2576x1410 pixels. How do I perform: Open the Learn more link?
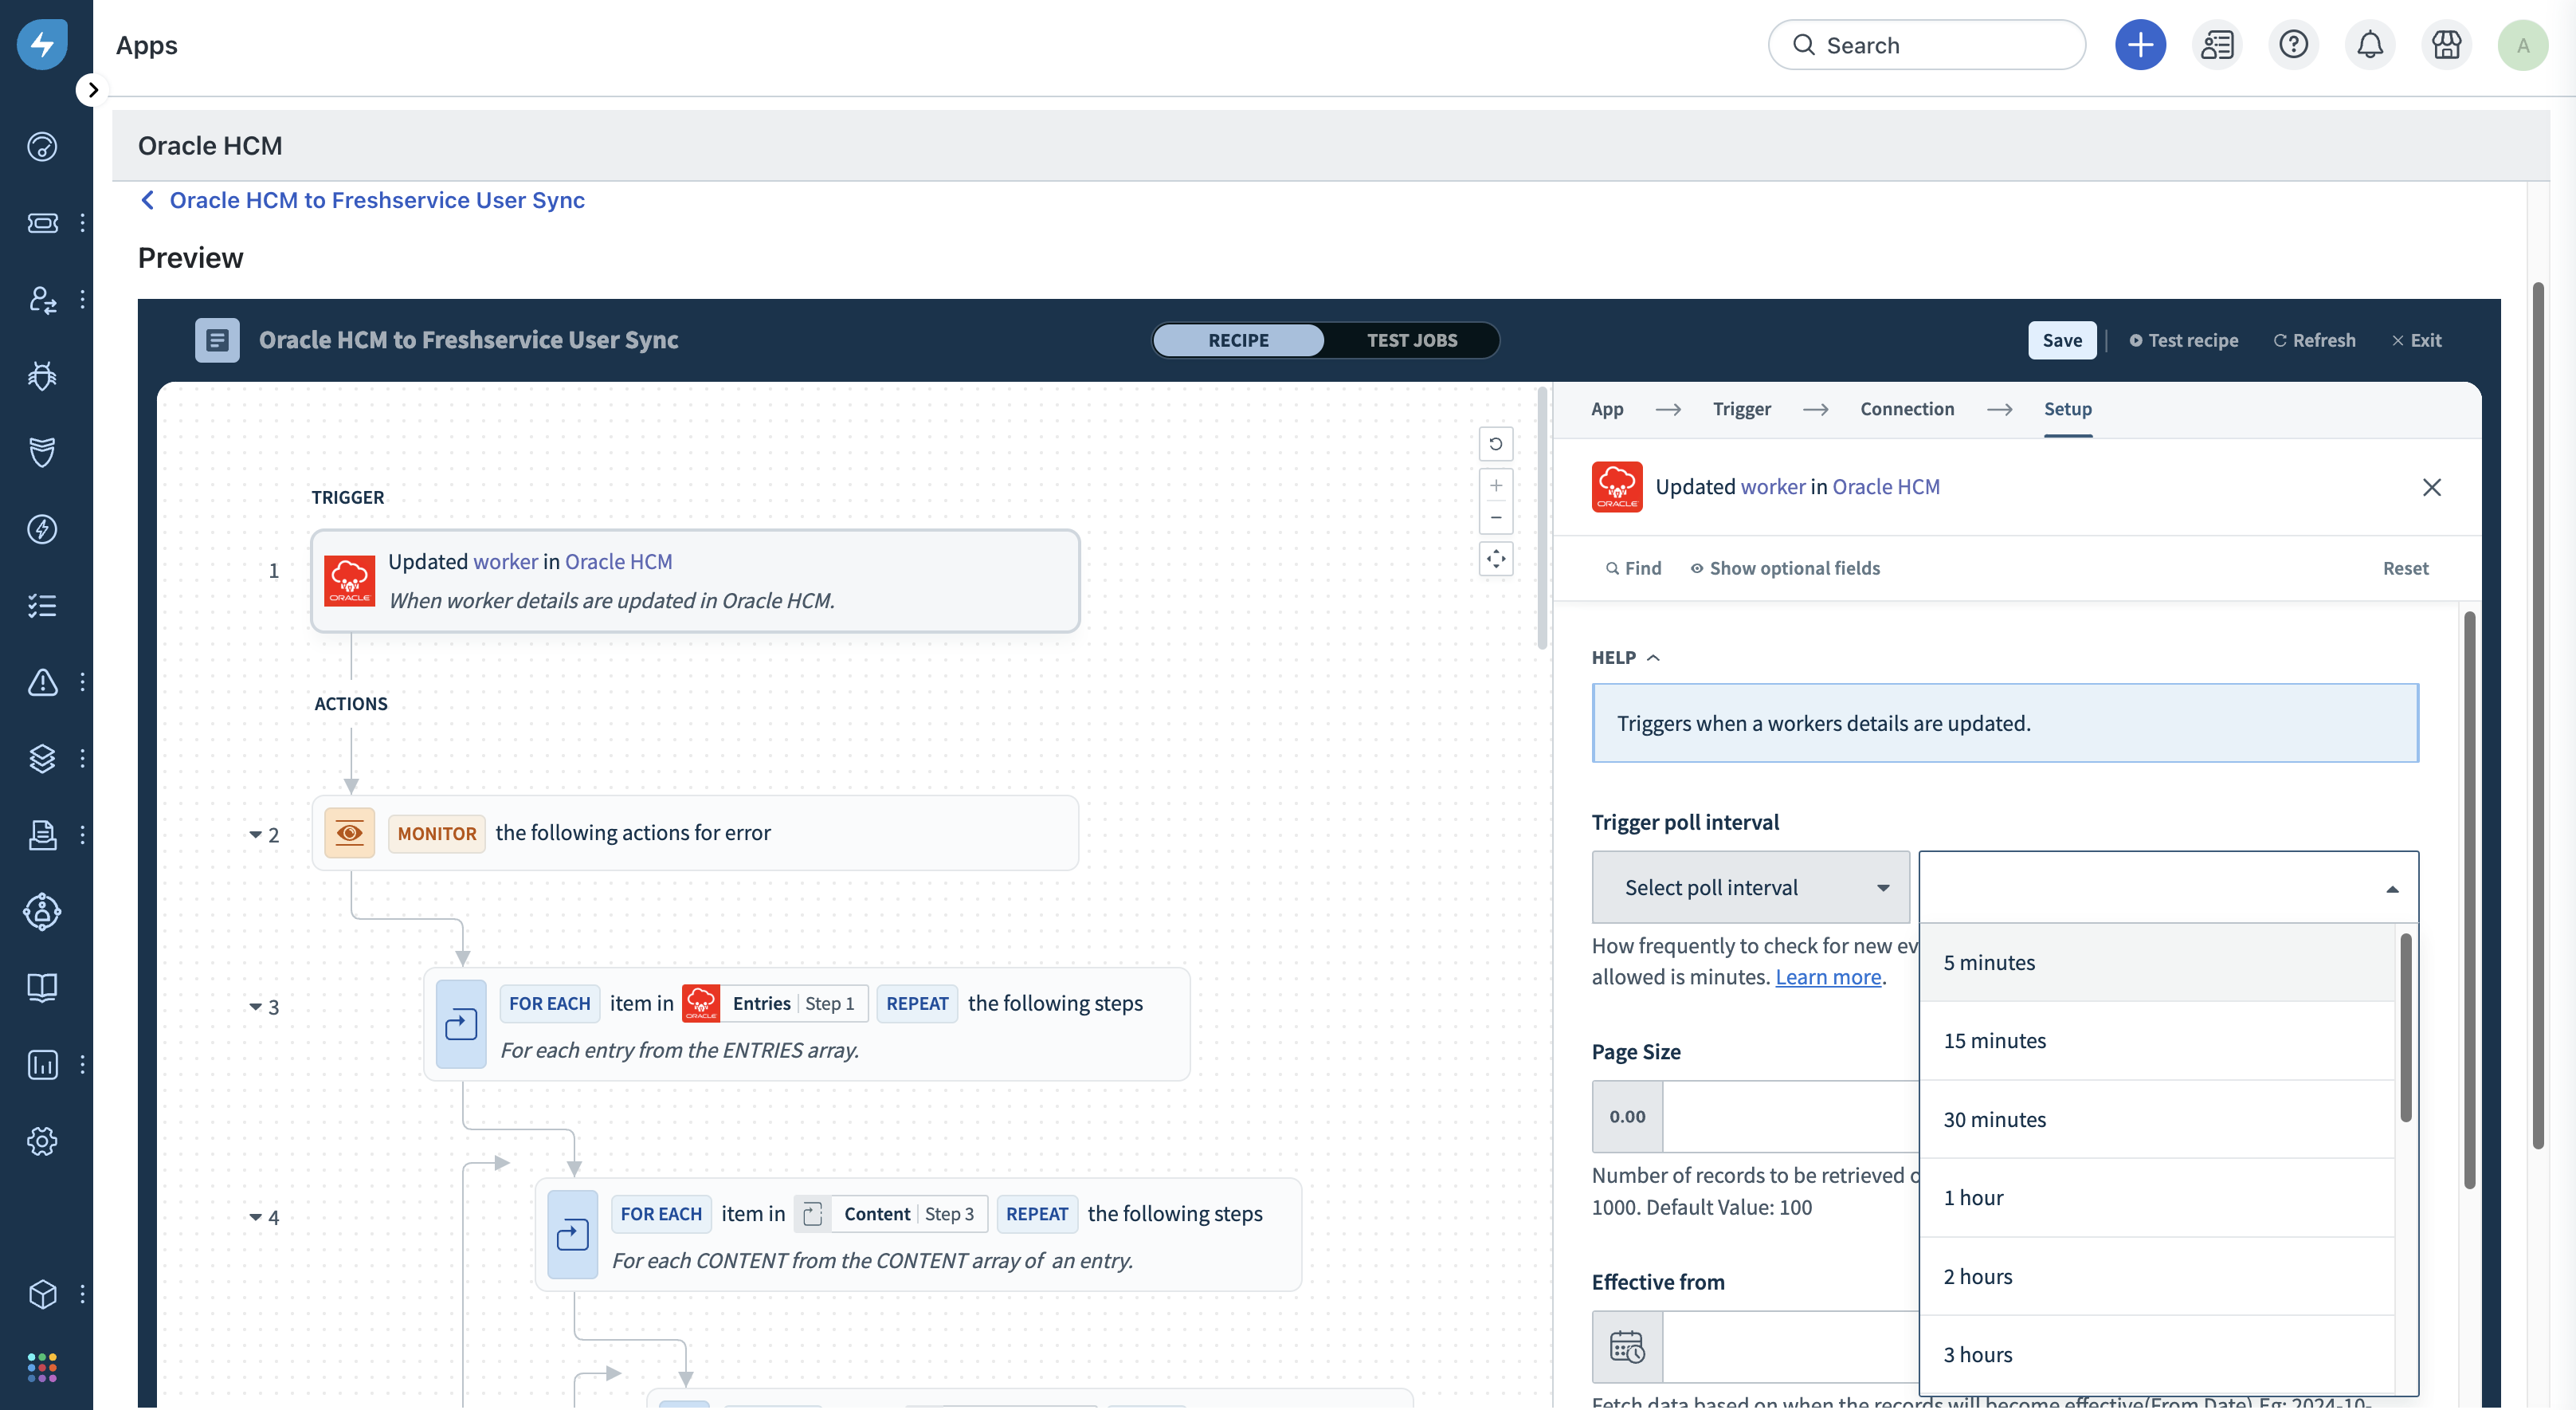coord(1827,977)
